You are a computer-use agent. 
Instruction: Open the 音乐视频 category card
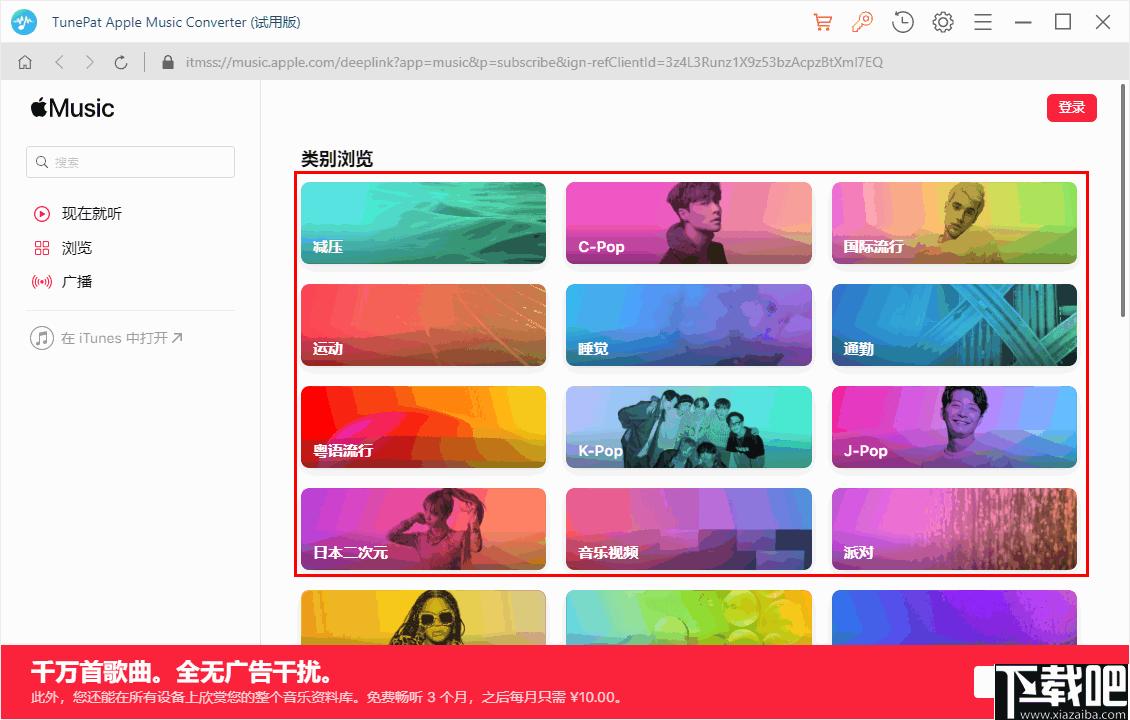click(688, 529)
